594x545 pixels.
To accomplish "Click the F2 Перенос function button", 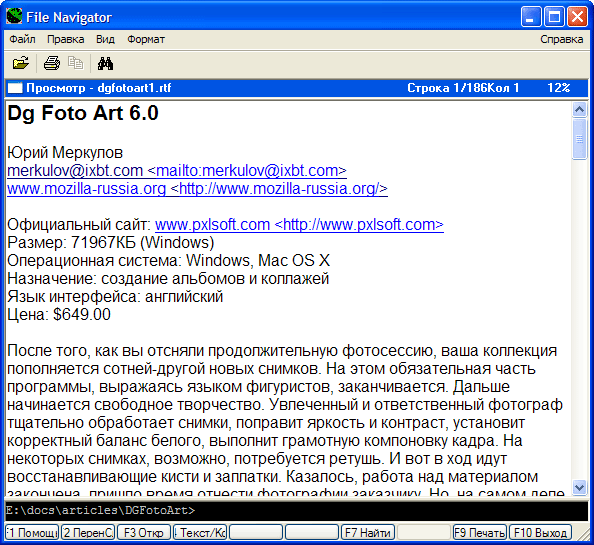I will tap(88, 532).
